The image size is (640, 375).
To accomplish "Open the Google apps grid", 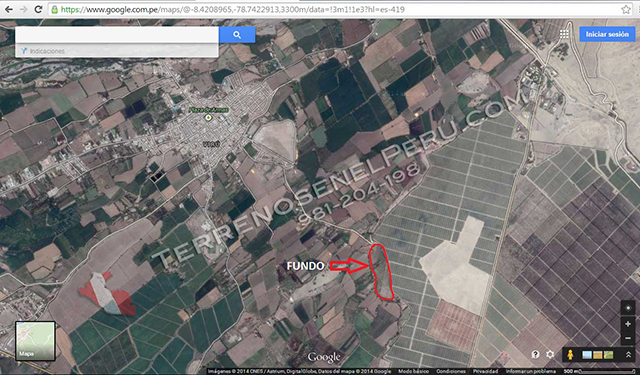I will [x=564, y=34].
